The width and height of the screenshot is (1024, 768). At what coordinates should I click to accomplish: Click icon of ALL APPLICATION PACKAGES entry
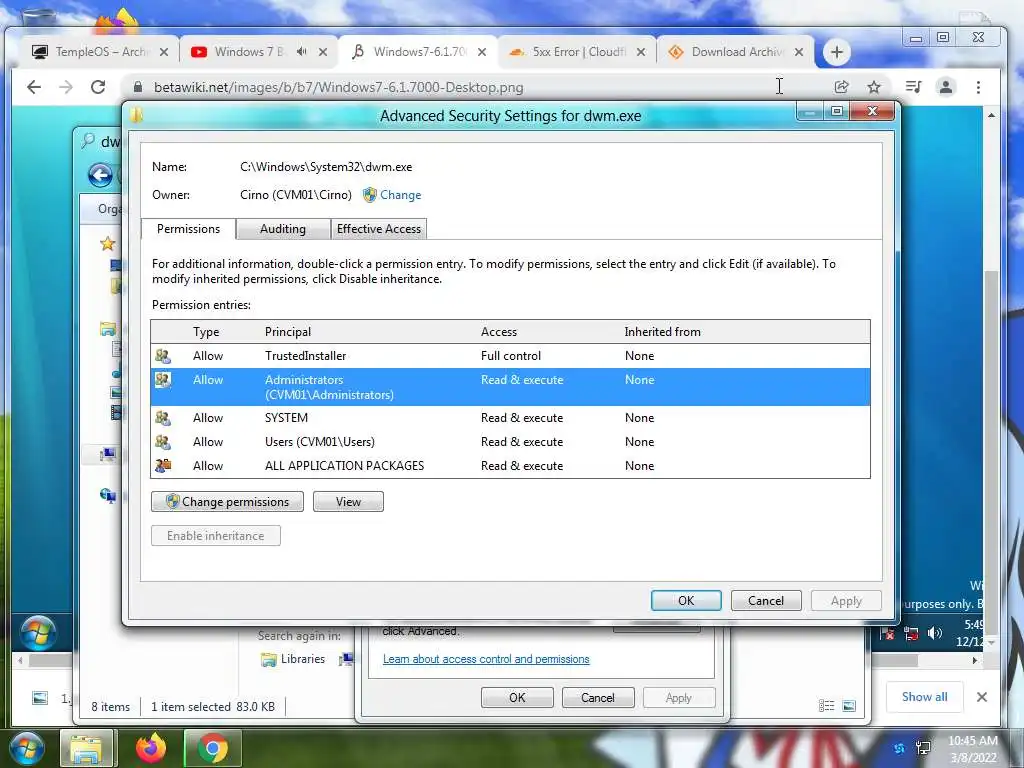click(x=163, y=466)
